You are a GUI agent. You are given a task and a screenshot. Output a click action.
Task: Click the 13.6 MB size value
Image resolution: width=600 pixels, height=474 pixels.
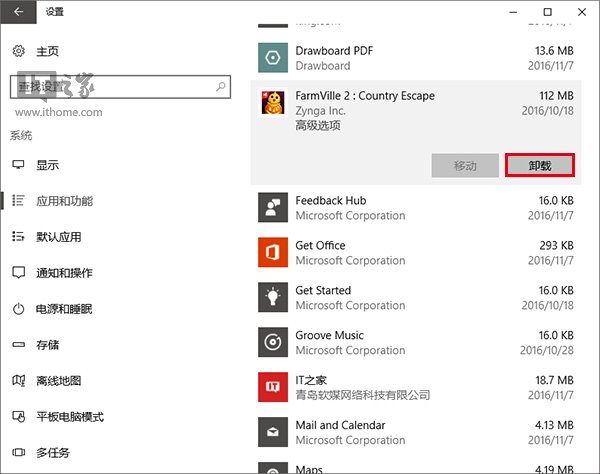coord(554,50)
